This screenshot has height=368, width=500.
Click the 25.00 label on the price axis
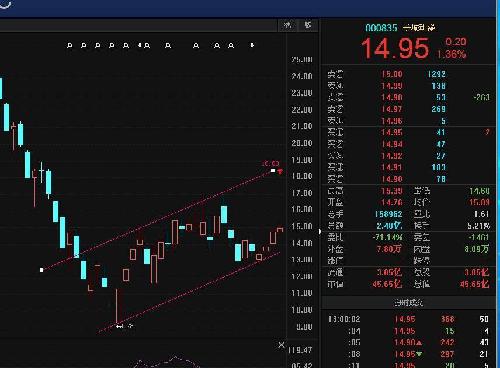(x=302, y=60)
